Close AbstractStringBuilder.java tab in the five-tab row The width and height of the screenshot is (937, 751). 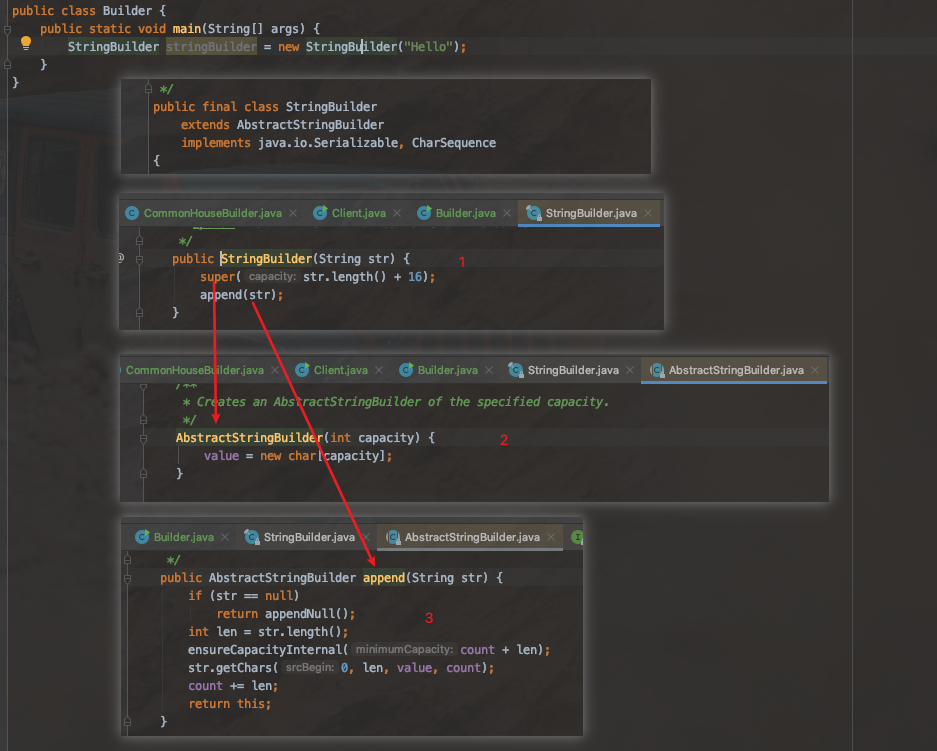click(x=815, y=370)
